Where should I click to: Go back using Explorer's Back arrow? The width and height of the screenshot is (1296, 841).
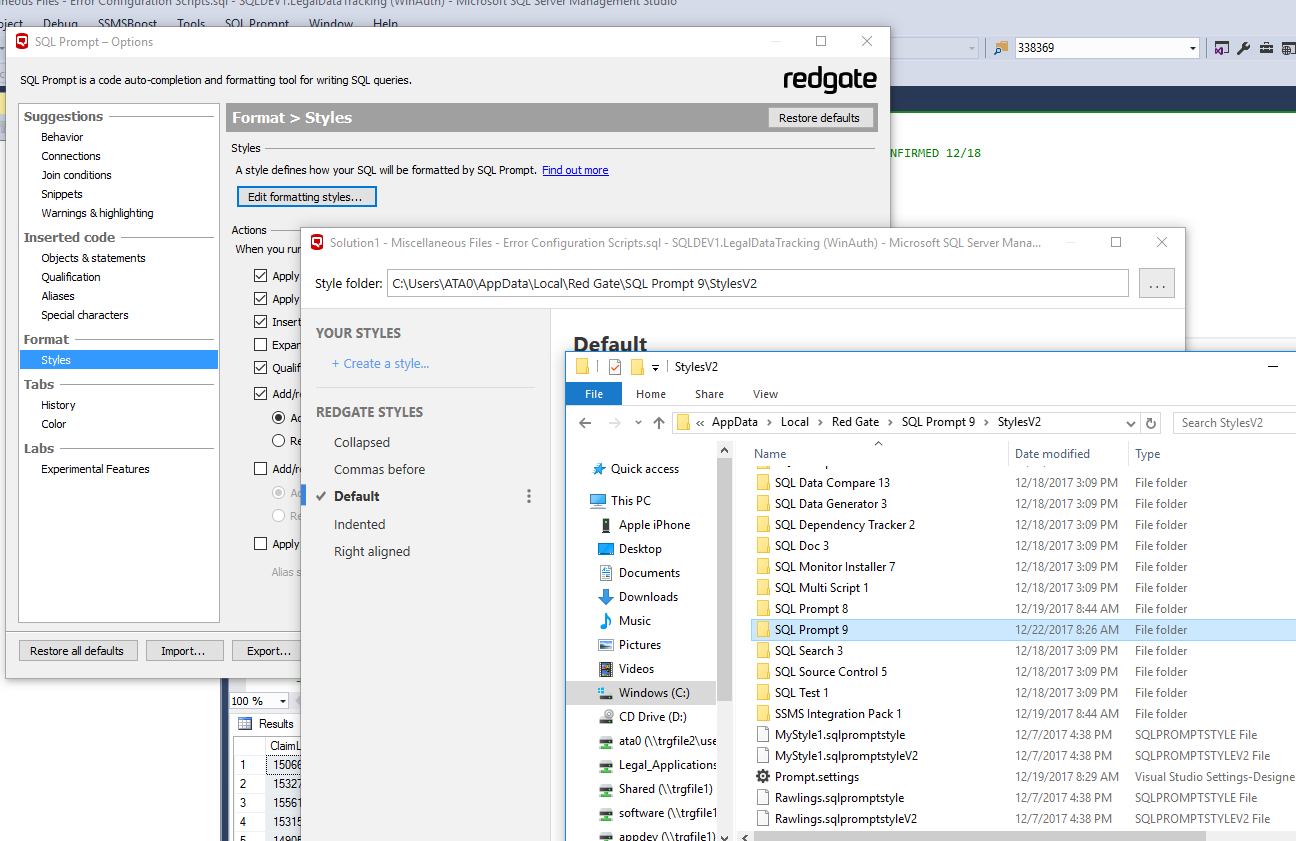tap(586, 423)
